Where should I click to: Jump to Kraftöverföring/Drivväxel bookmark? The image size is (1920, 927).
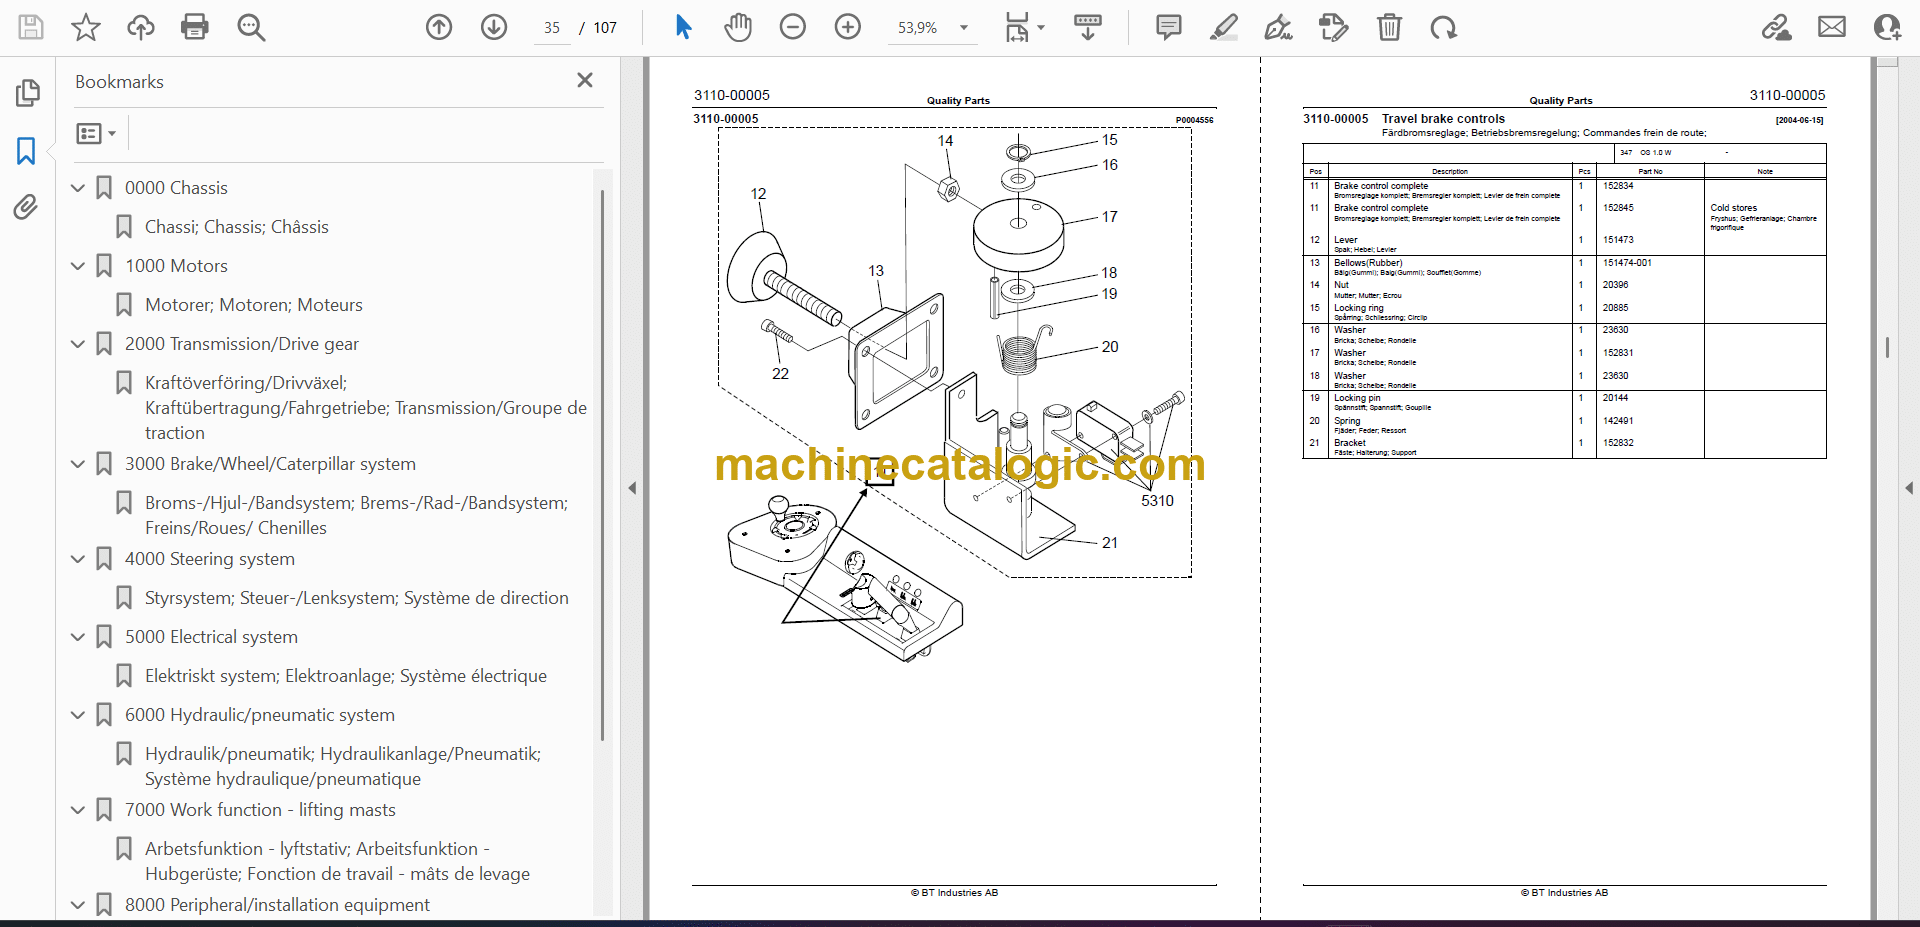(x=366, y=408)
